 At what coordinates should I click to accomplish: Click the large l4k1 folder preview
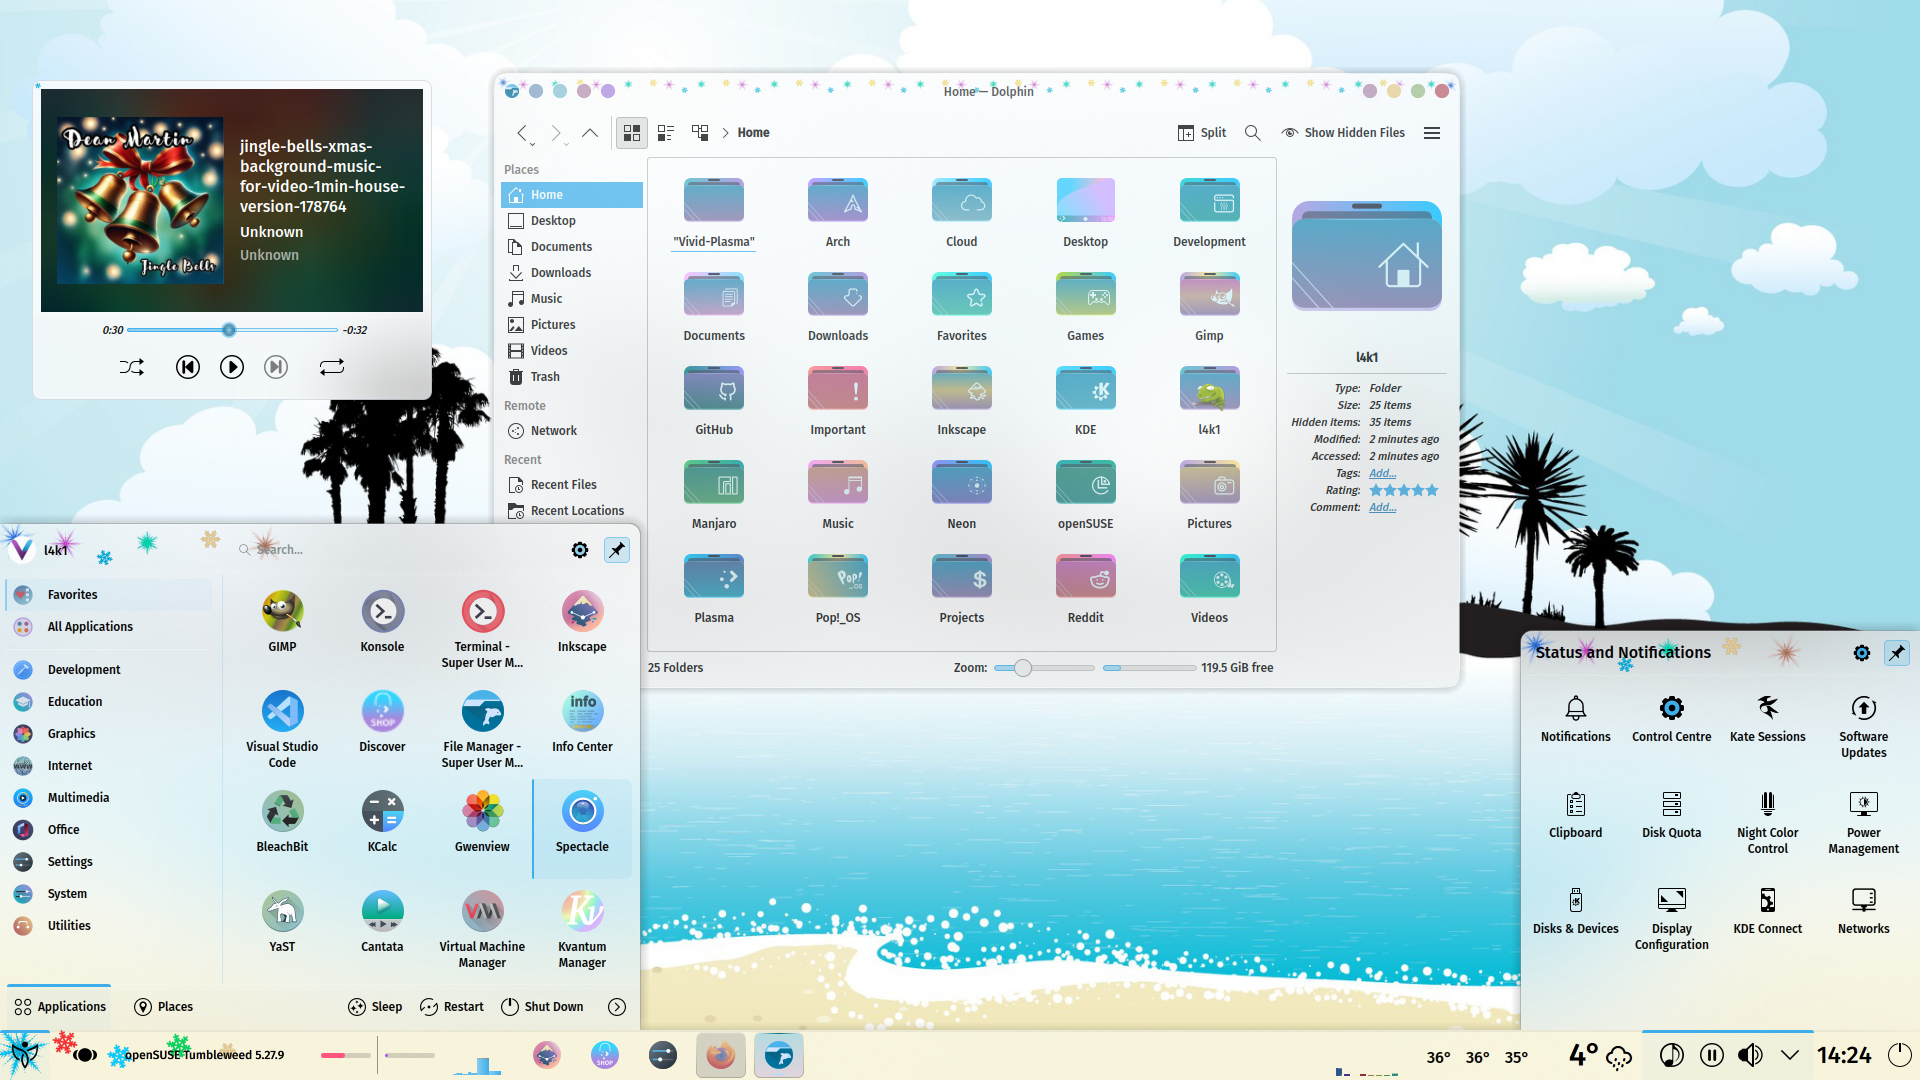1367,255
